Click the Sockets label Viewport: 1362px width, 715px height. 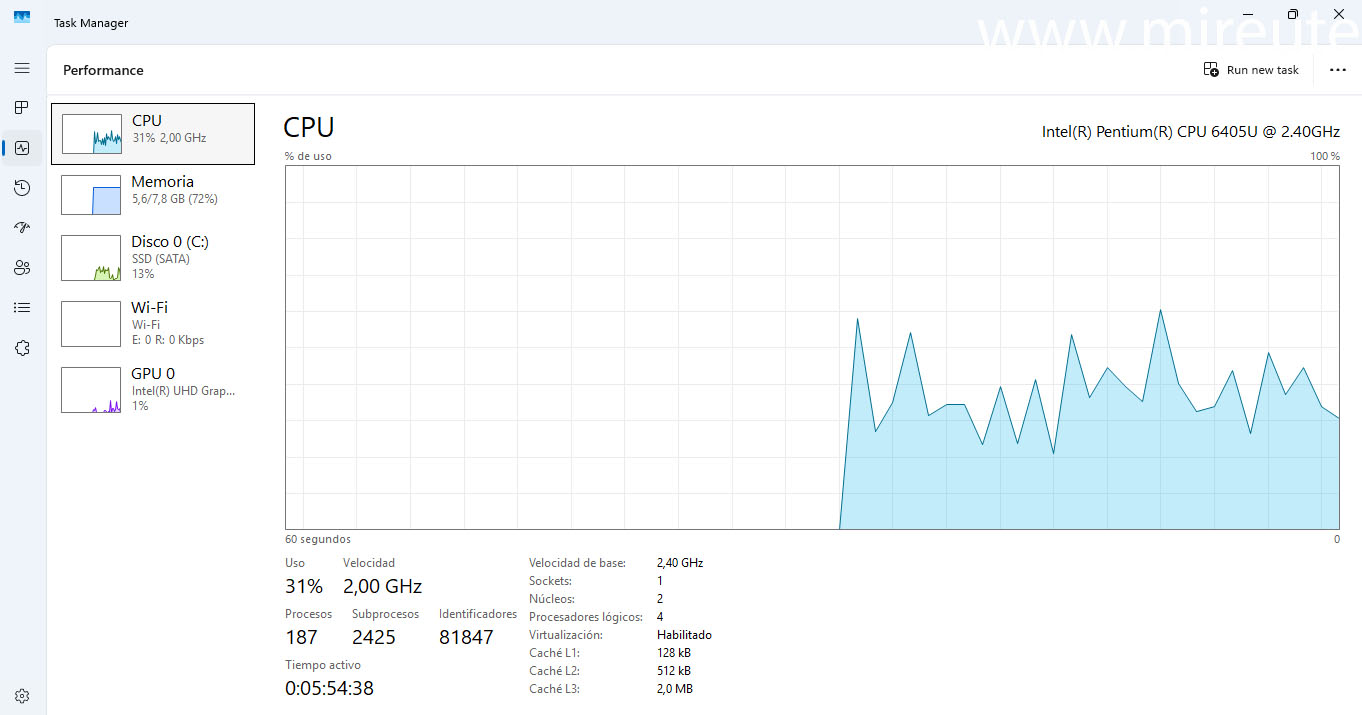click(x=550, y=581)
